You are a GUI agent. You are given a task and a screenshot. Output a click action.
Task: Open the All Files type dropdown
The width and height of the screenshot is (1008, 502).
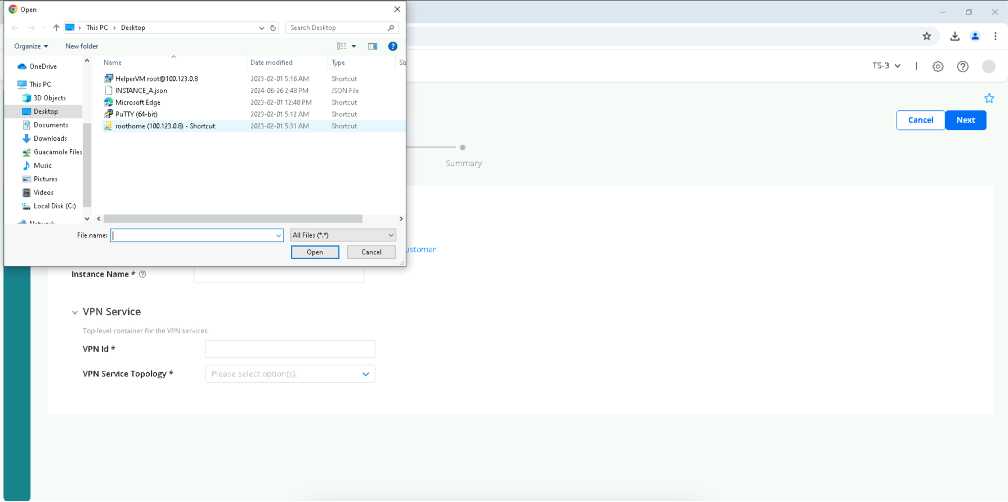pyautogui.click(x=343, y=235)
